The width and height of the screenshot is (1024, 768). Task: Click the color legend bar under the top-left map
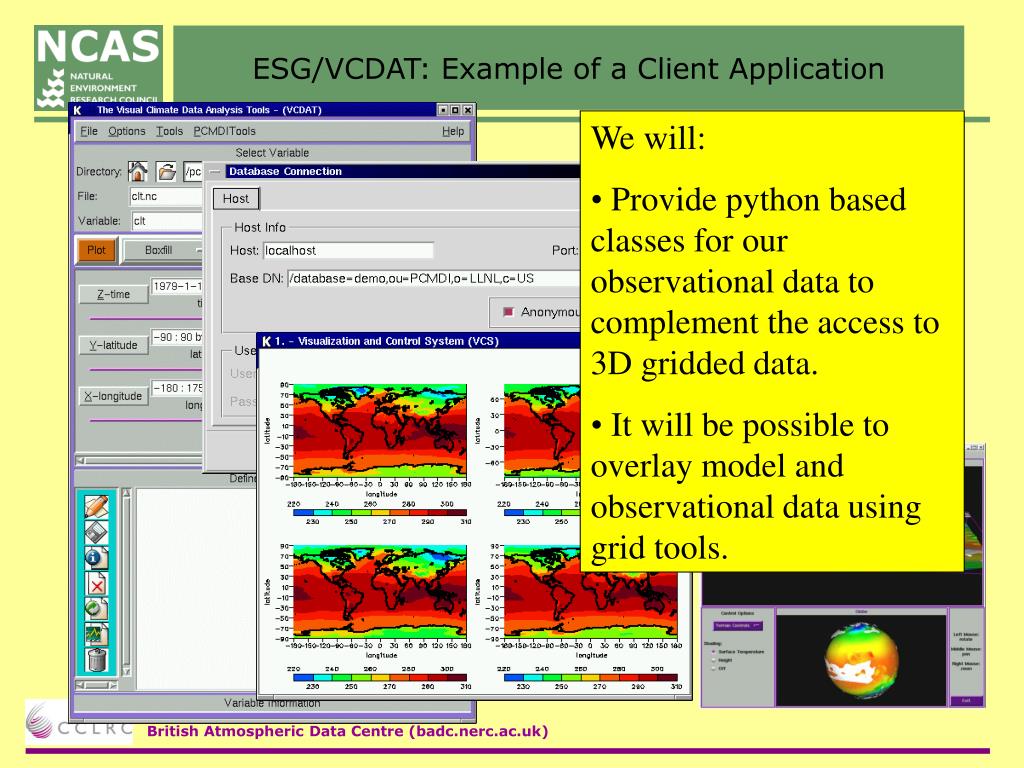(380, 513)
